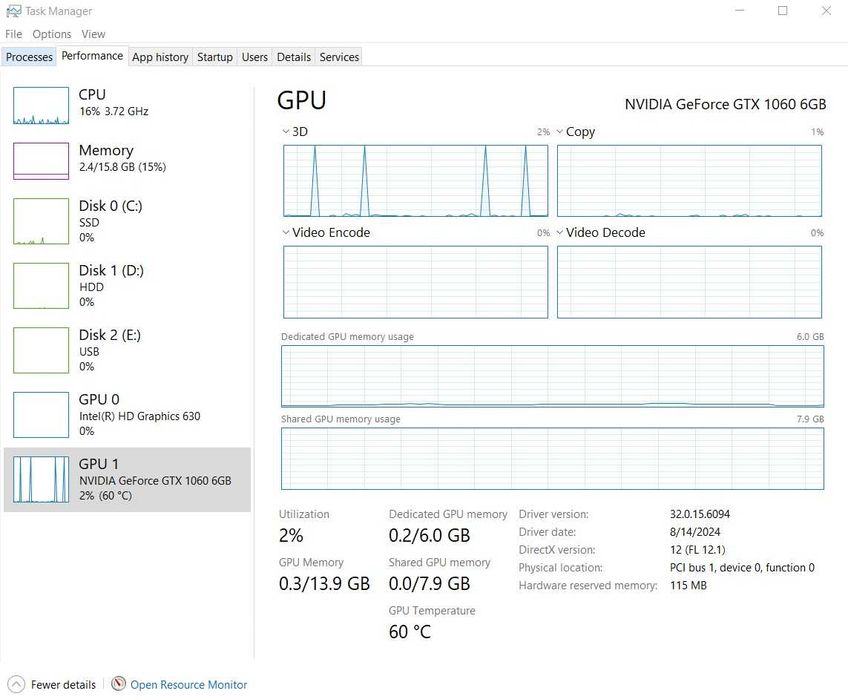The width and height of the screenshot is (848, 700).
Task: Click the Fewer details button label
Action: coord(63,684)
